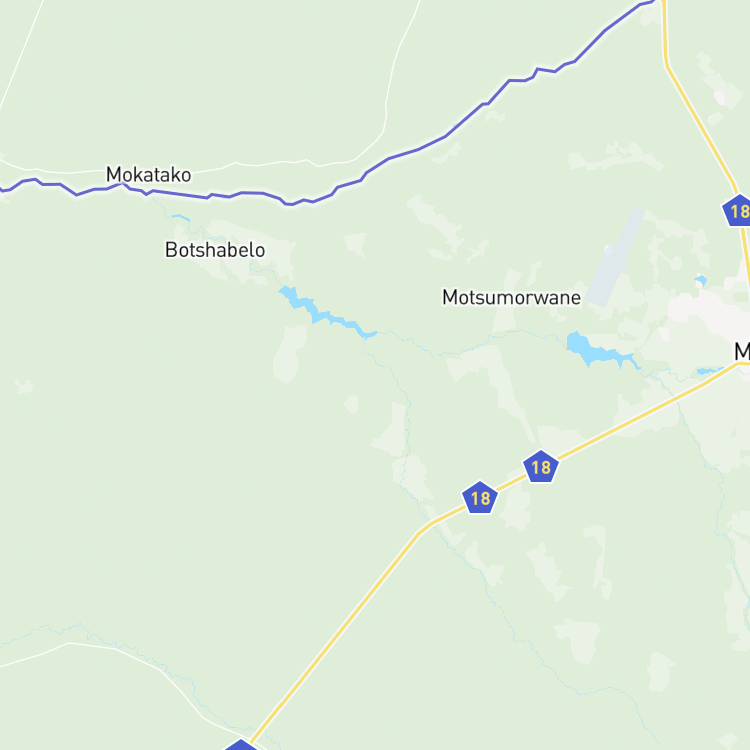
Task: Click the Mokatako place label
Action: click(148, 175)
